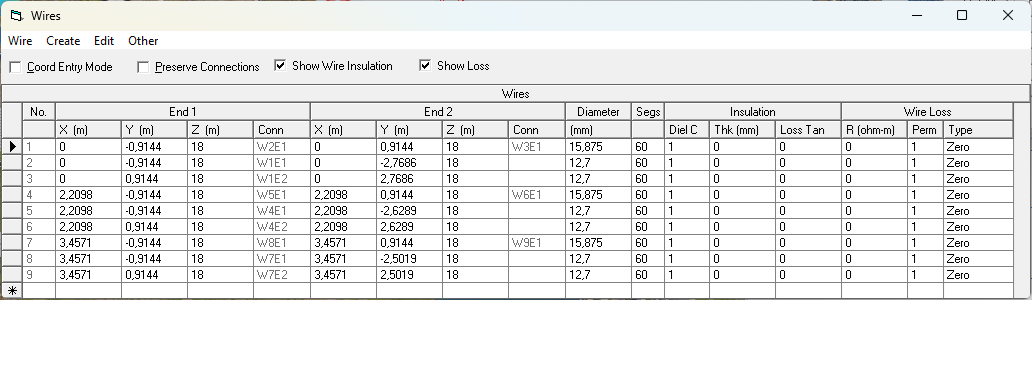Uncheck Show Wire Insulation
This screenshot has height=371, width=1032.
point(280,66)
